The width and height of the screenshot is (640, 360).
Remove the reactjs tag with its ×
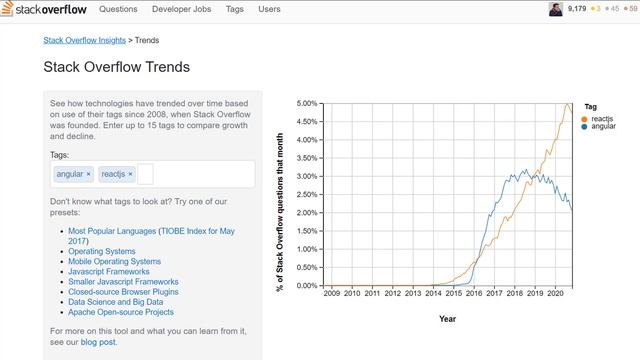(x=130, y=174)
